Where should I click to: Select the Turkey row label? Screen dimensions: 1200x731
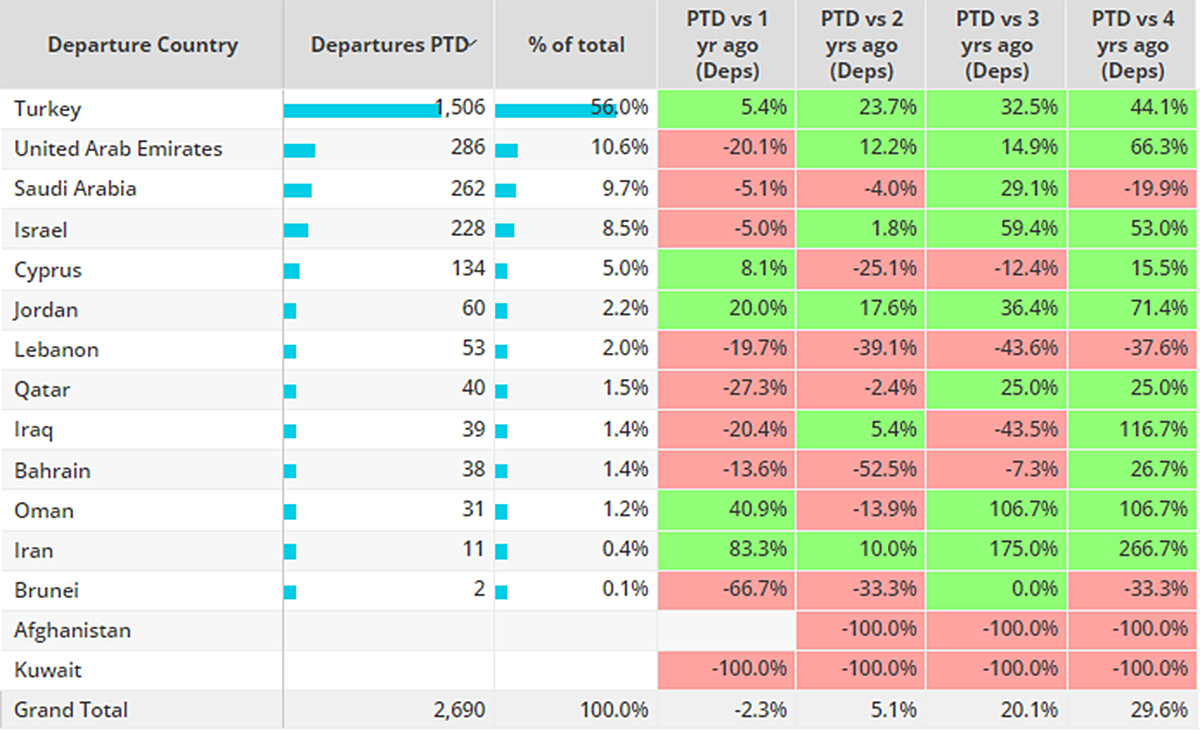pos(47,109)
